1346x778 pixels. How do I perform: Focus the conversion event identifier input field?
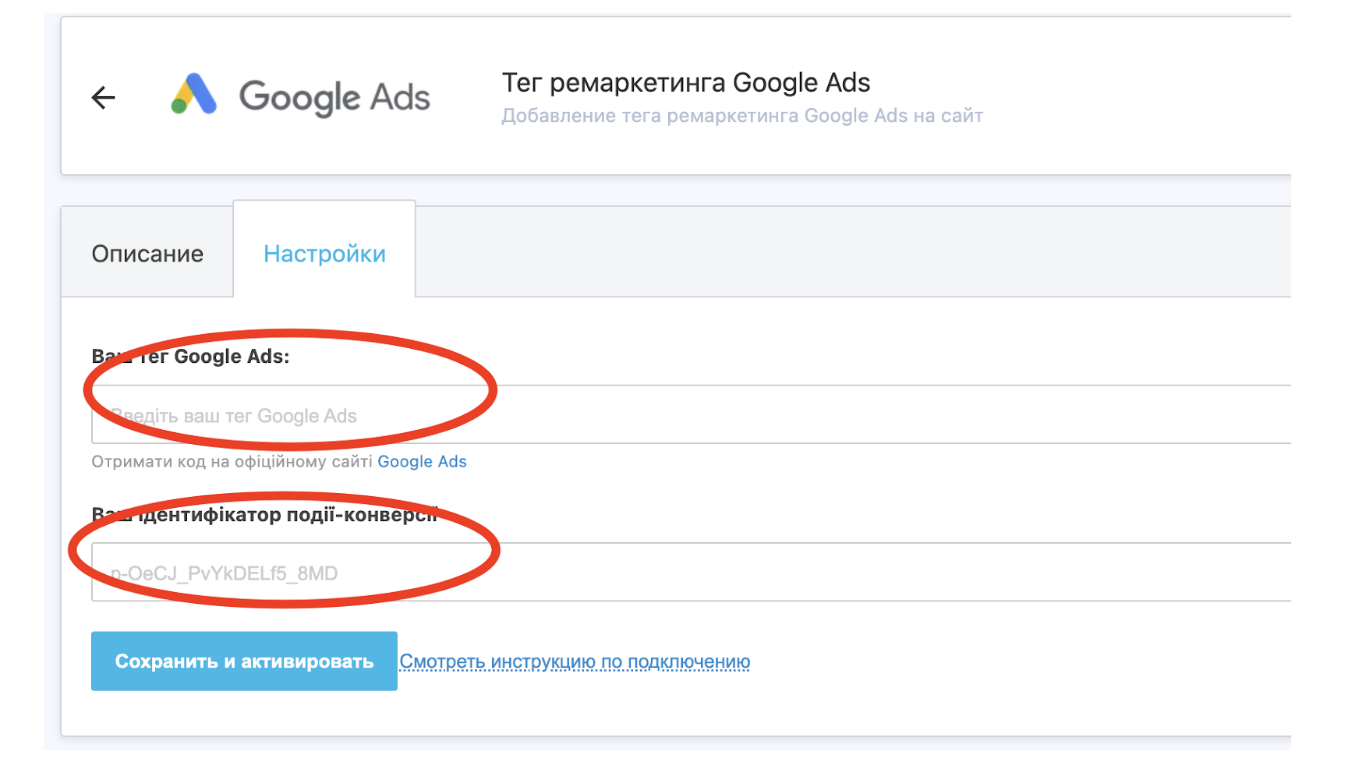click(691, 573)
